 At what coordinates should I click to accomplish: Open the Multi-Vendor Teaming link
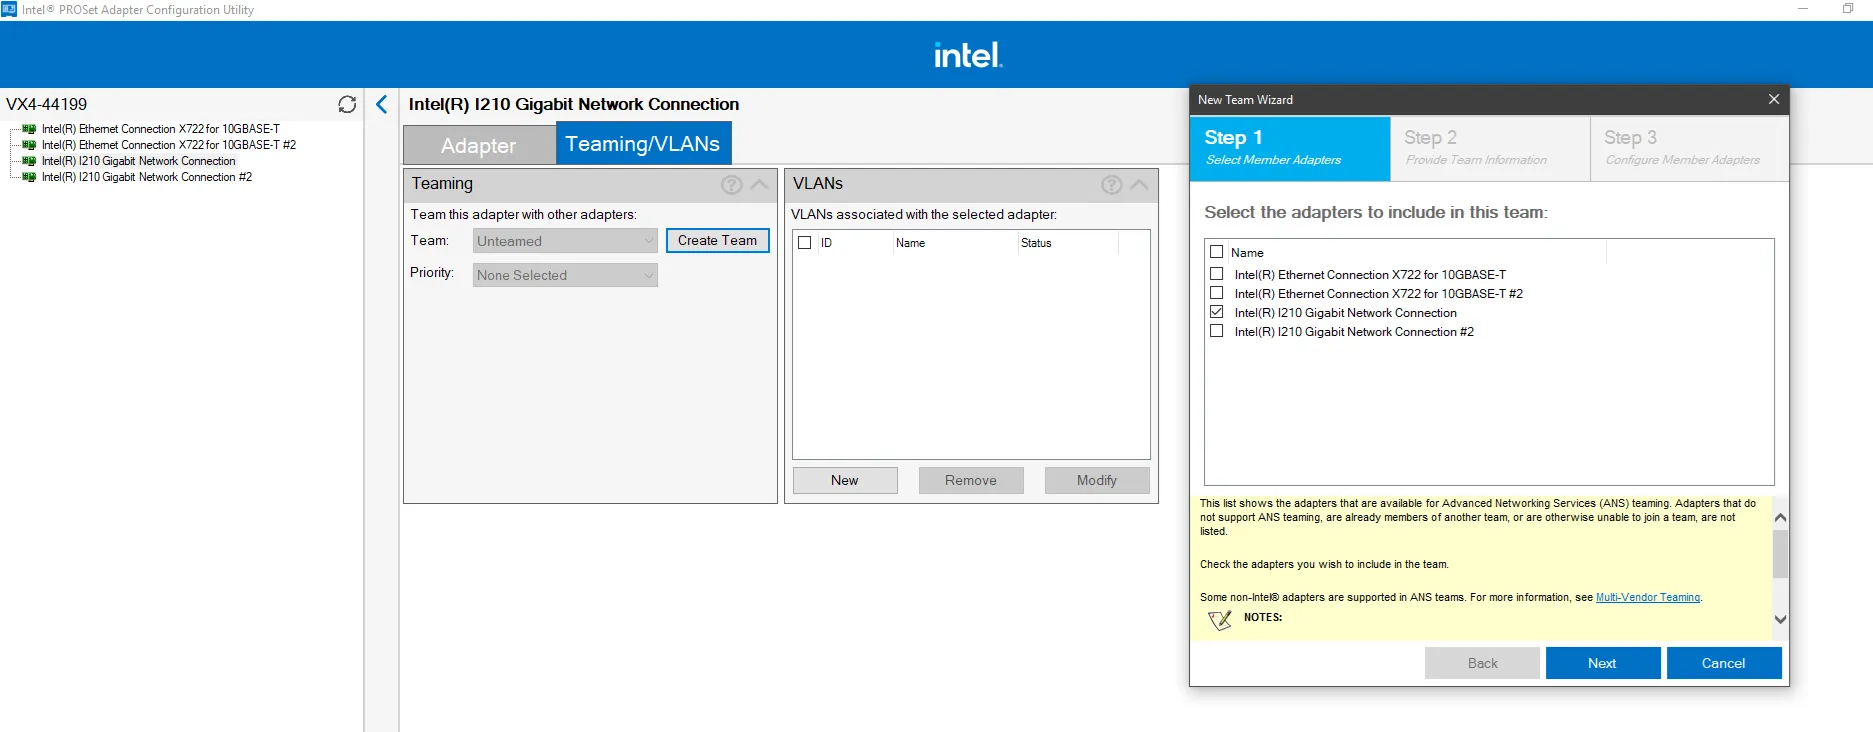click(1647, 597)
